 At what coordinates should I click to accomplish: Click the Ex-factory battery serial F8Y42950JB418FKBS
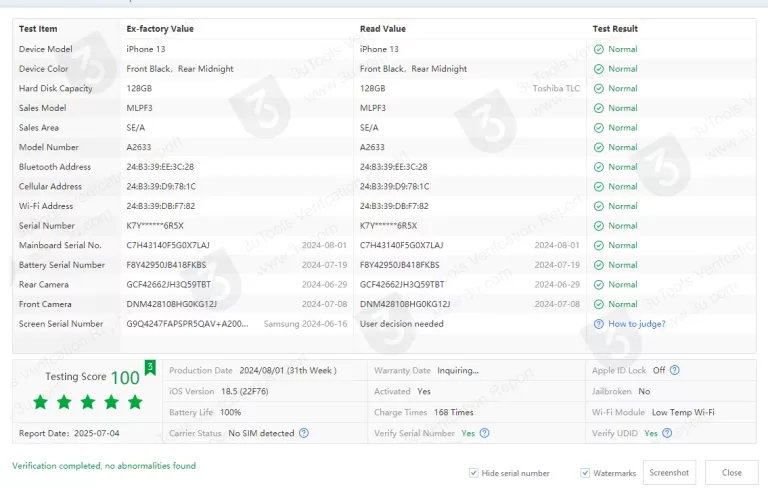point(167,265)
